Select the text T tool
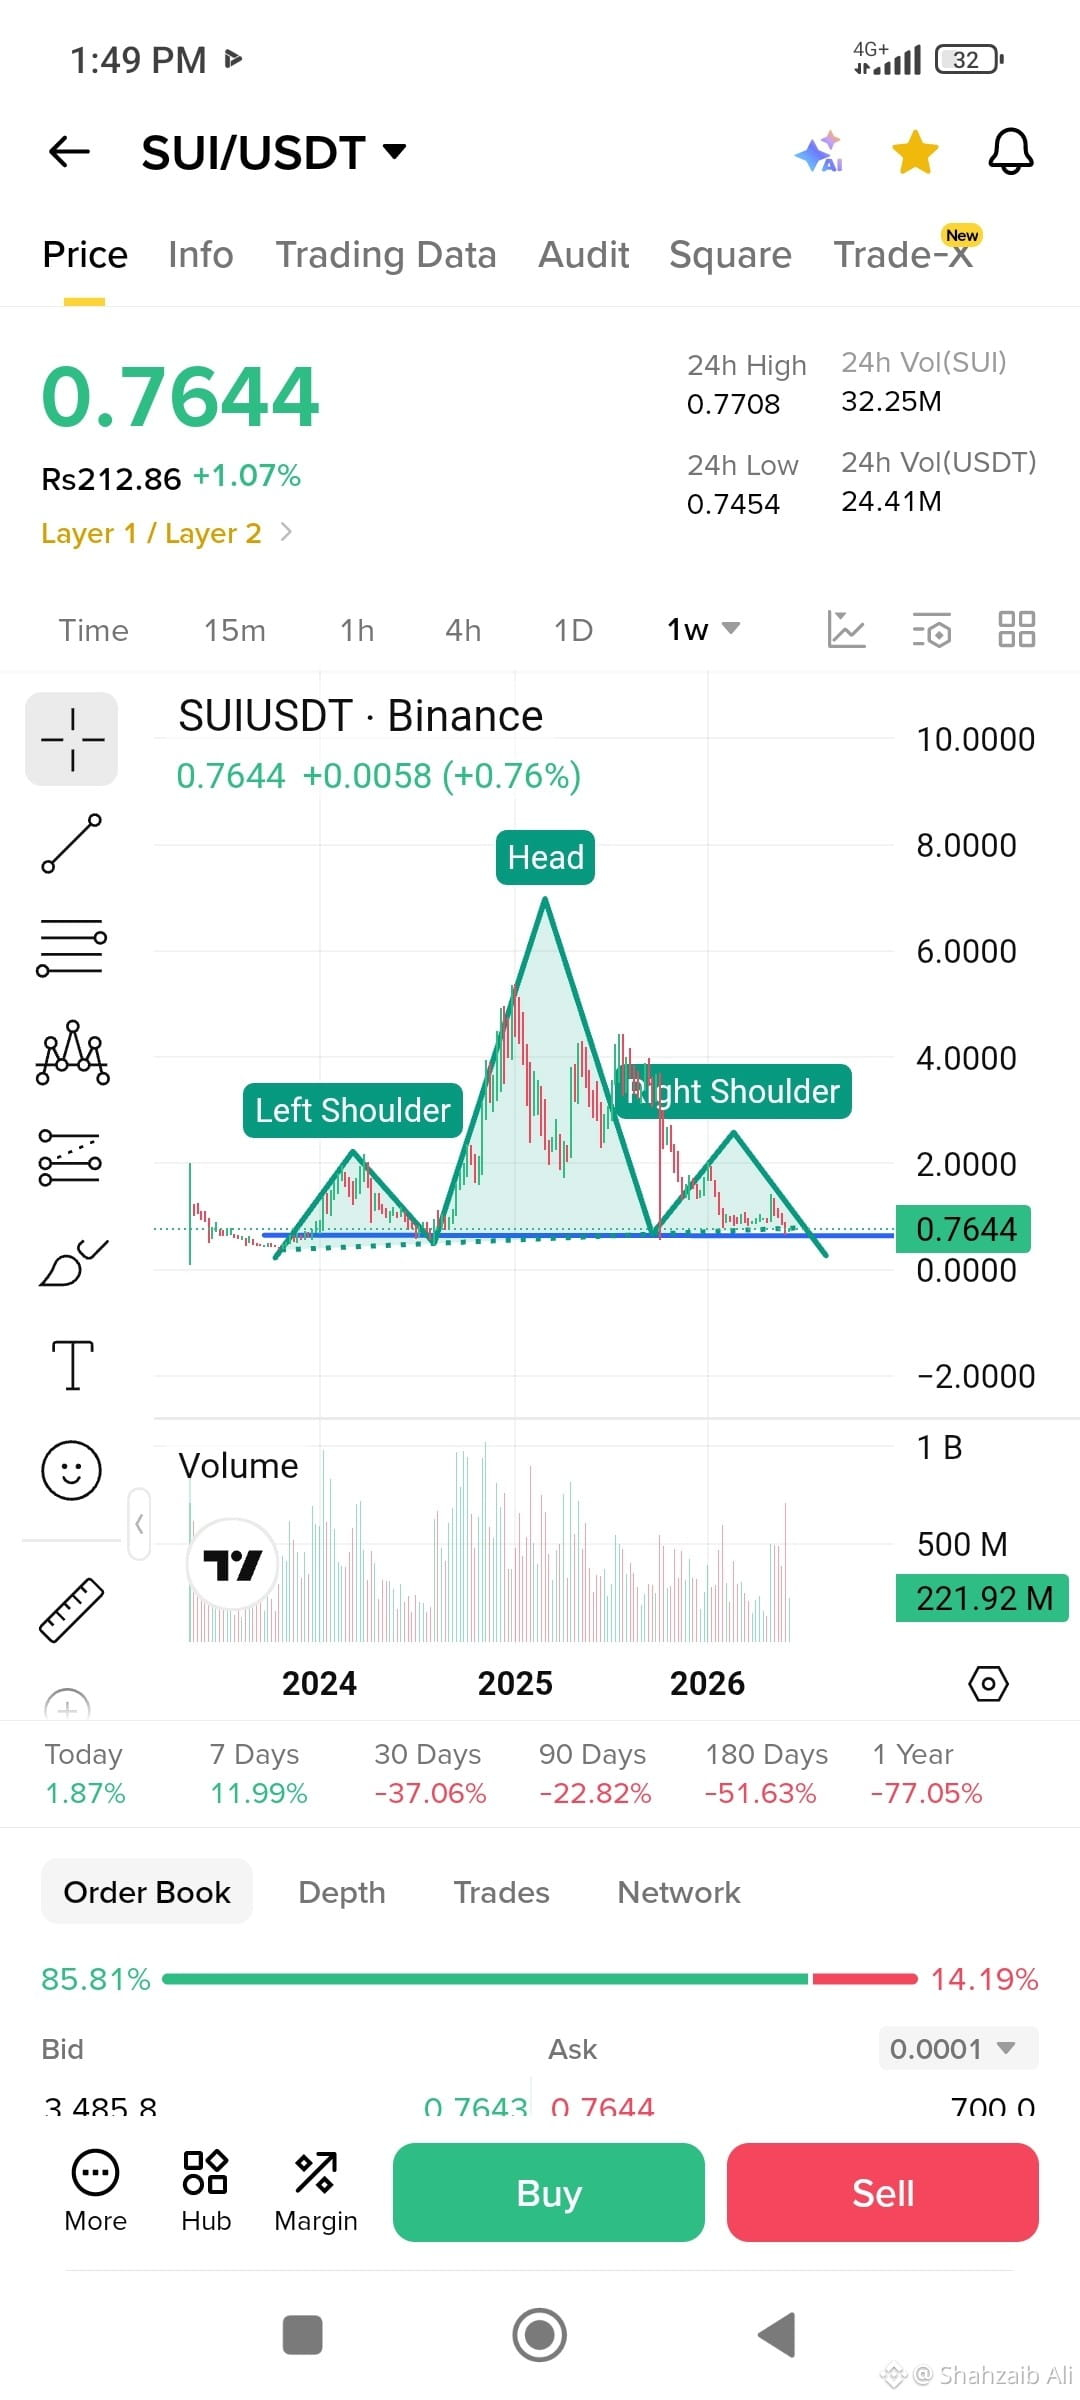The height and width of the screenshot is (2400, 1080). (x=72, y=1365)
